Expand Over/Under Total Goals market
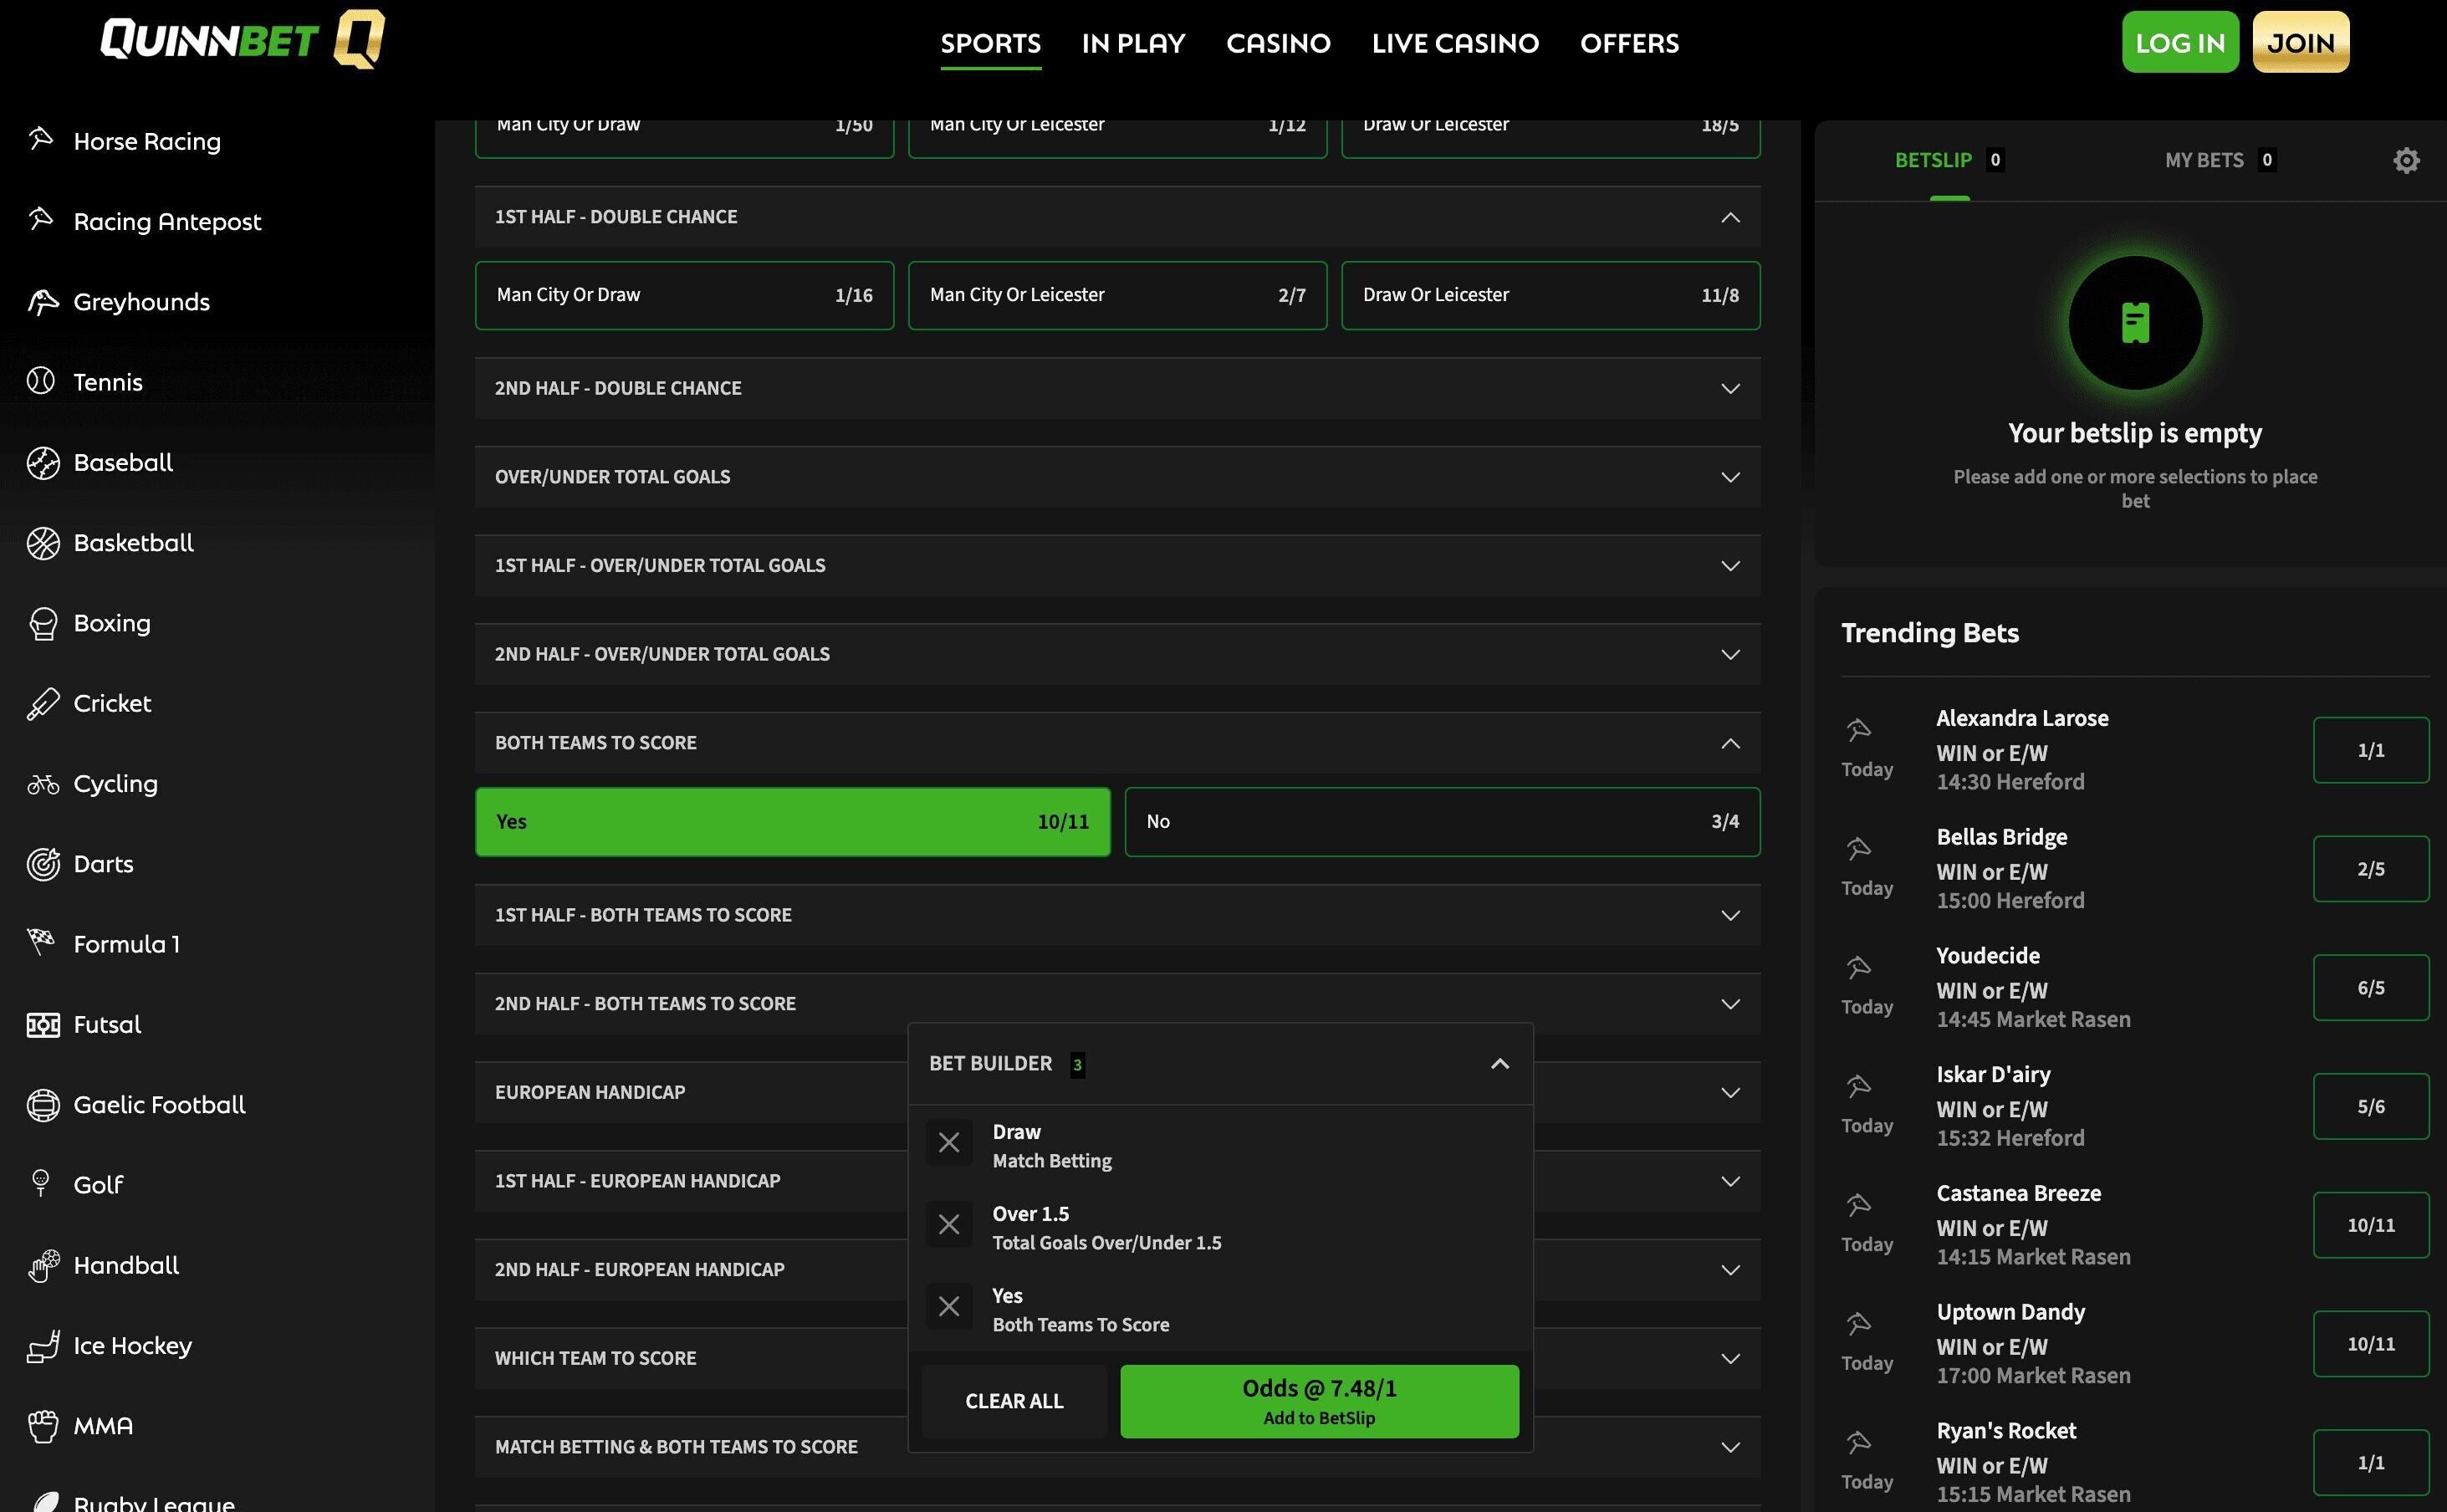This screenshot has height=1512, width=2447. tap(1117, 477)
